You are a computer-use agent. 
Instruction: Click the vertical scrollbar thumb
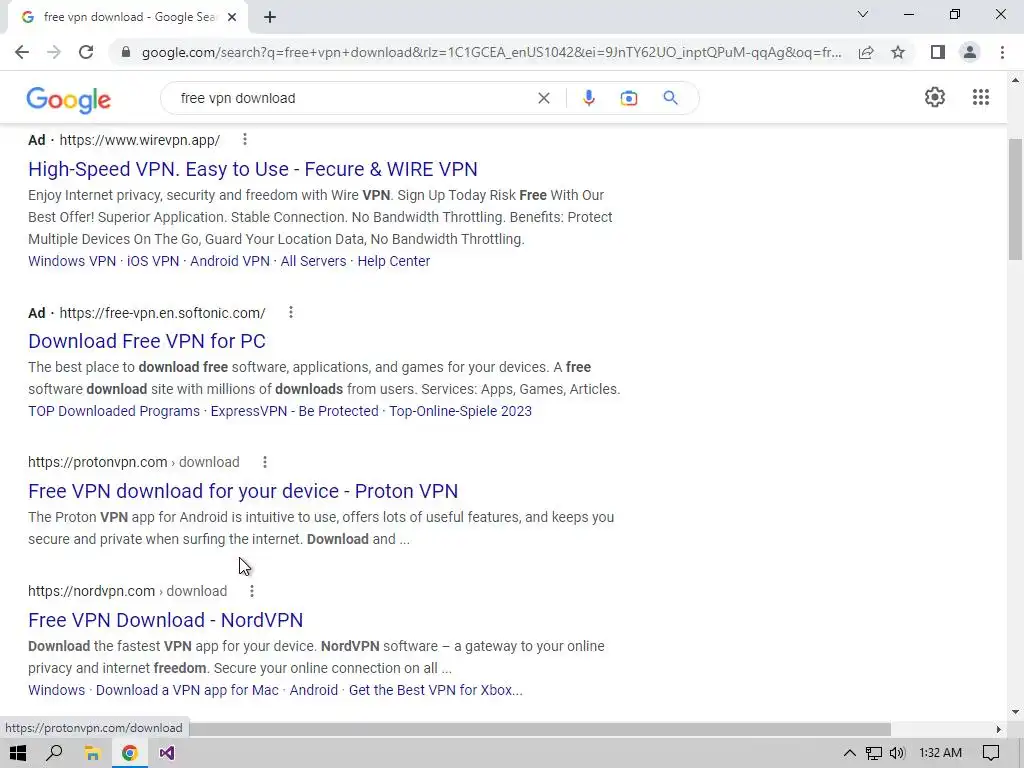tap(1015, 199)
